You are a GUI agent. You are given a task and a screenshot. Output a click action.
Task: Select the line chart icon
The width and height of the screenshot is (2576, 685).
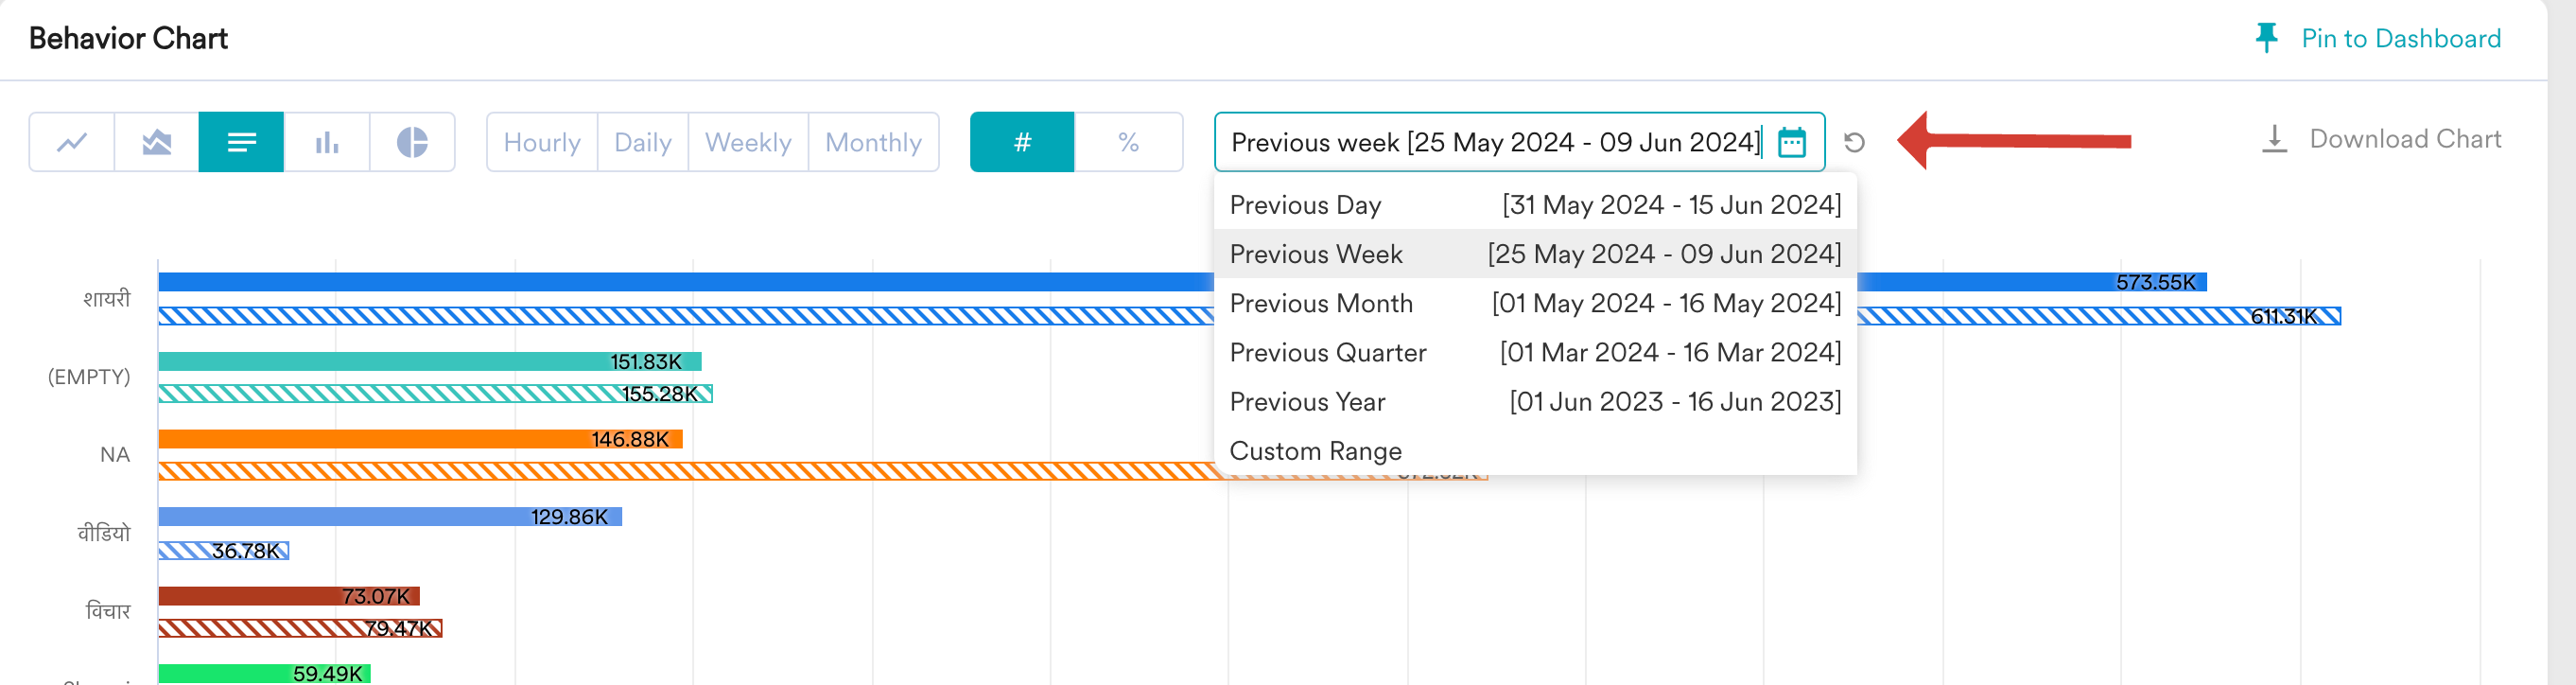72,142
